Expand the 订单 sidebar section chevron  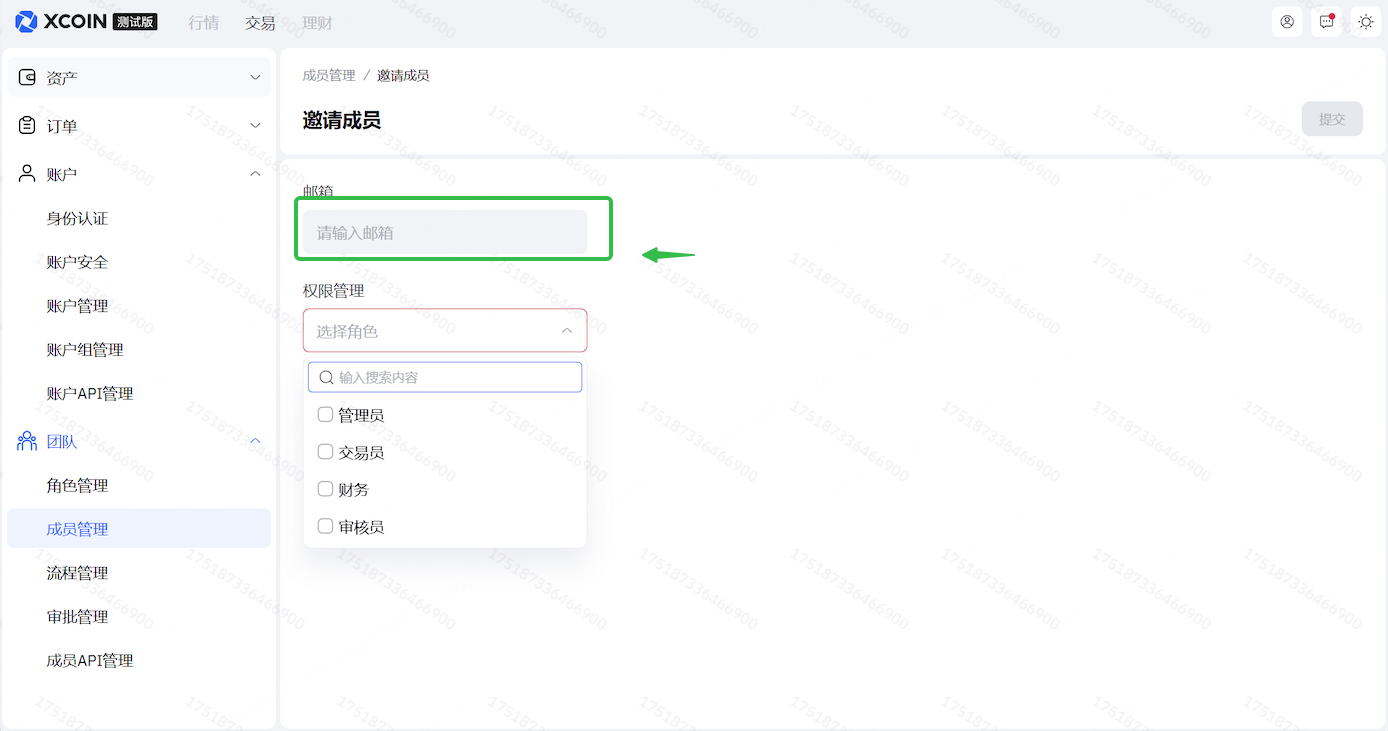point(255,126)
